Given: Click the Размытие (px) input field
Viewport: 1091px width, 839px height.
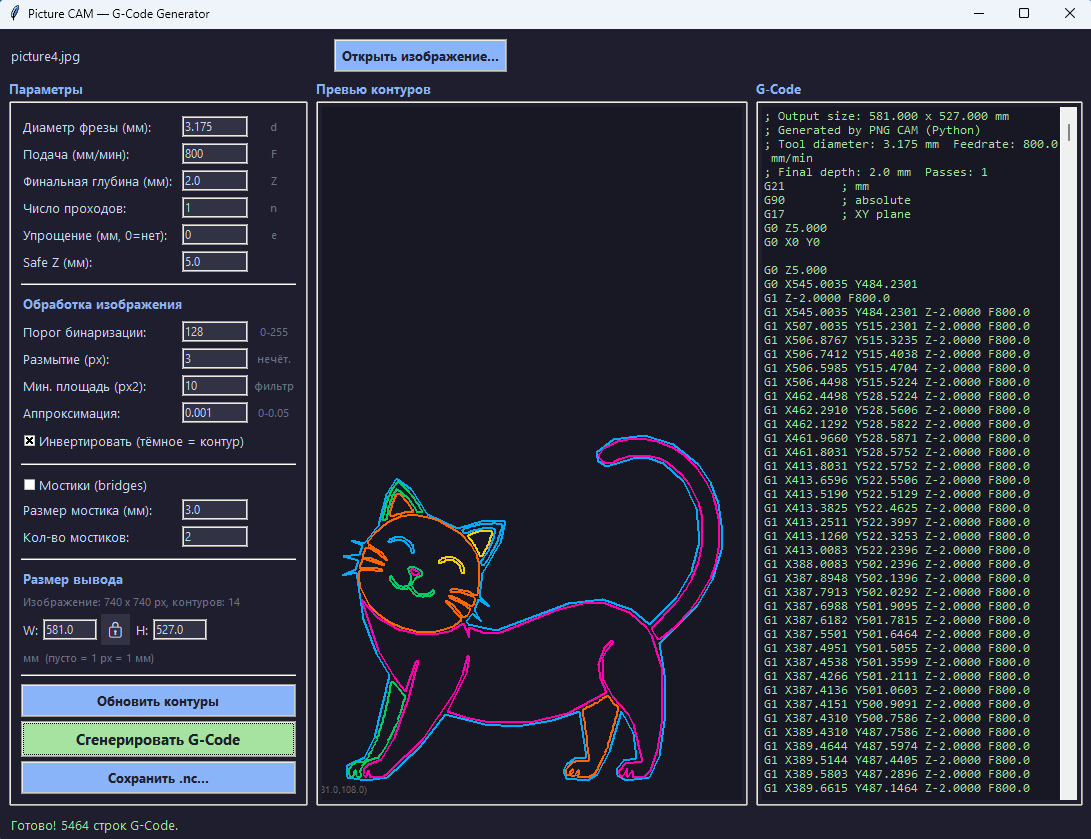Looking at the screenshot, I should tap(214, 359).
